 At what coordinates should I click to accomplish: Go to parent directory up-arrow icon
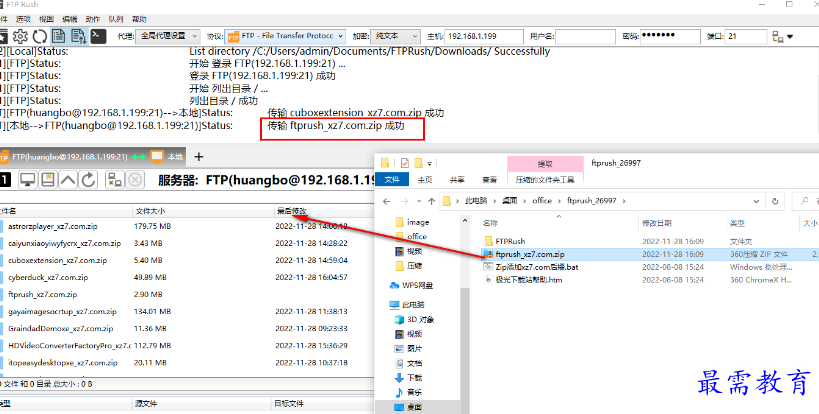pyautogui.click(x=67, y=180)
